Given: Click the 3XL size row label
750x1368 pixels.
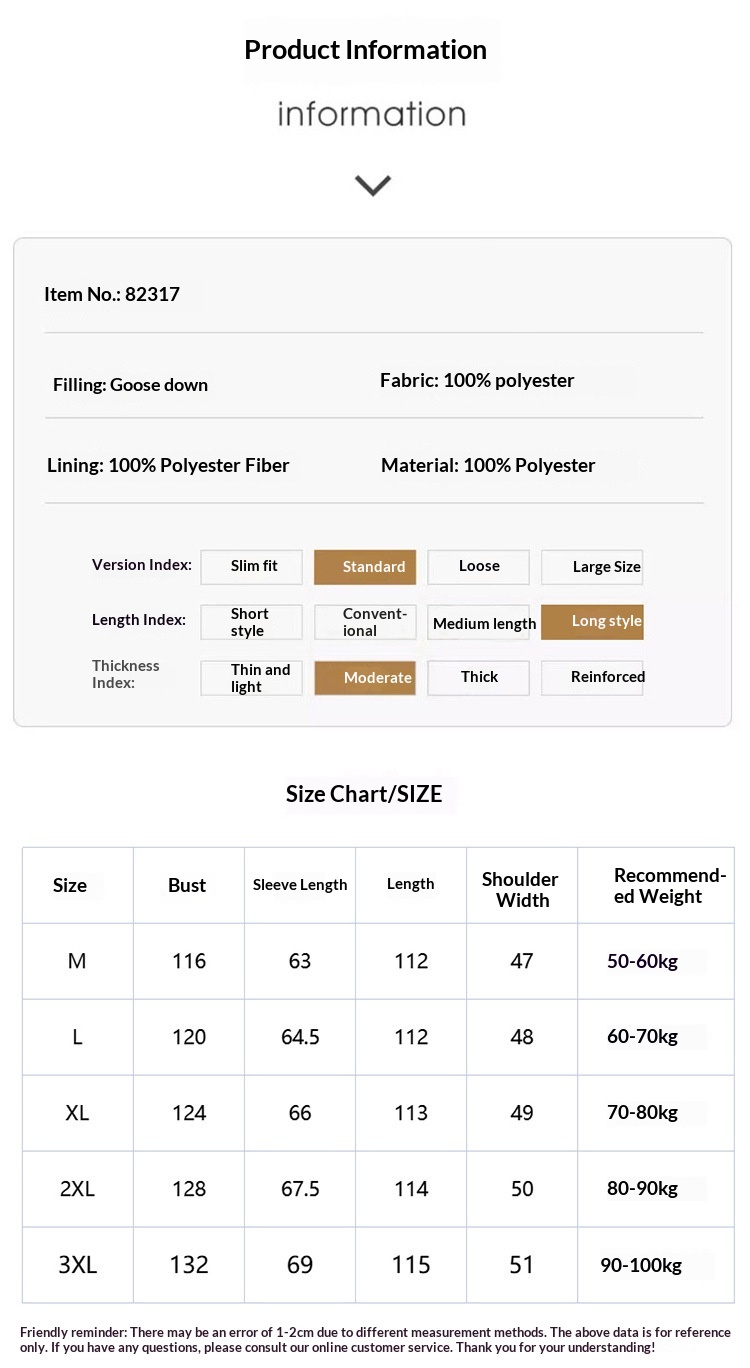Looking at the screenshot, I should (77, 1265).
